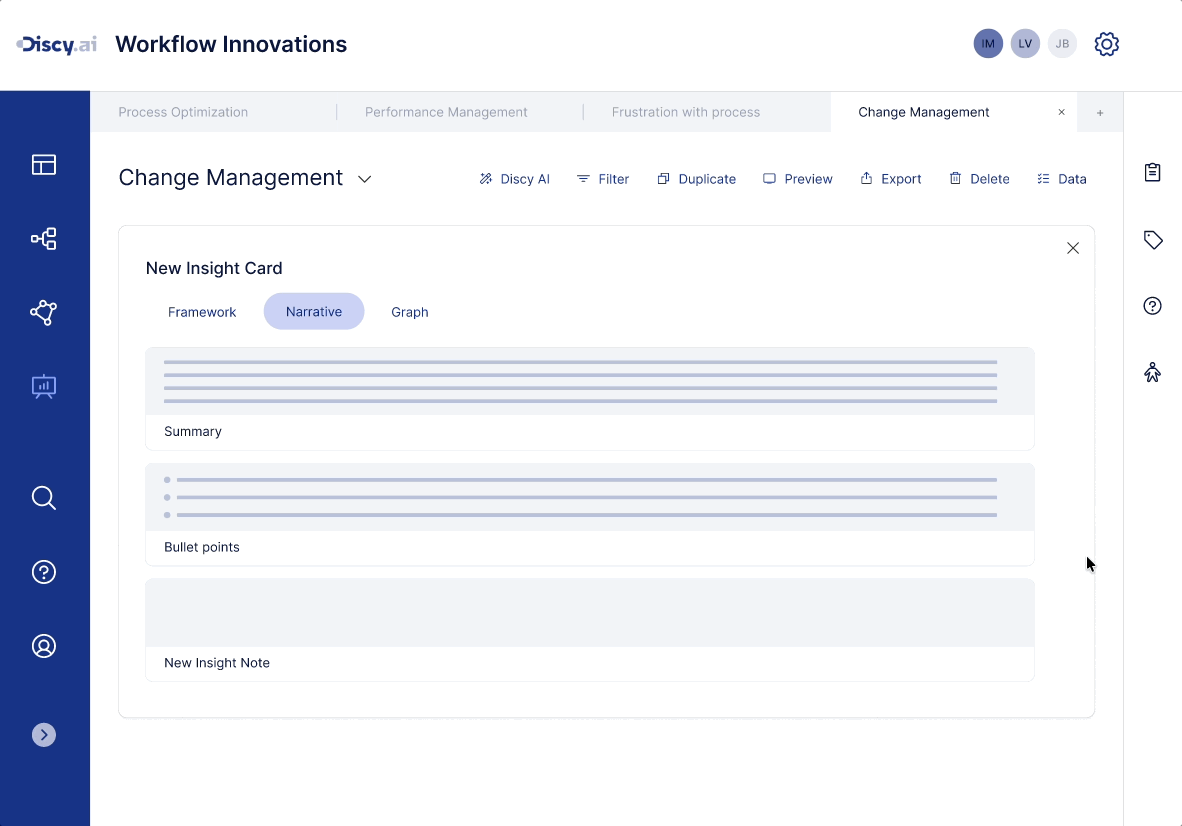Image resolution: width=1182 pixels, height=826 pixels.
Task: Select the Graph card style
Action: click(x=410, y=311)
